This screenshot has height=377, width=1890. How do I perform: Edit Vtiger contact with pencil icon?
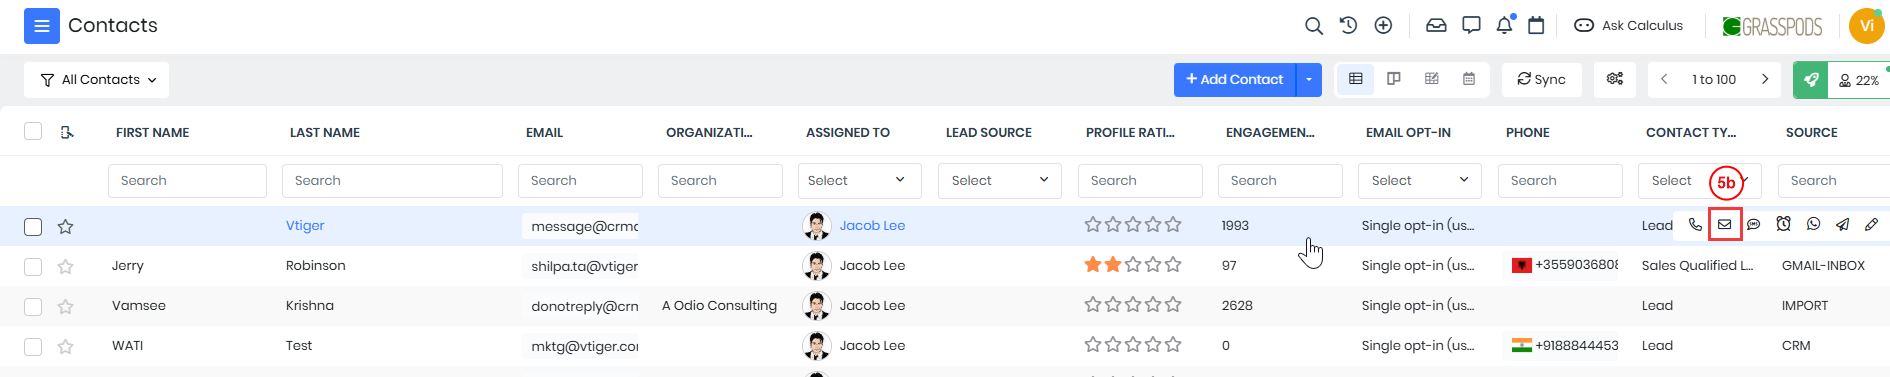point(1872,225)
